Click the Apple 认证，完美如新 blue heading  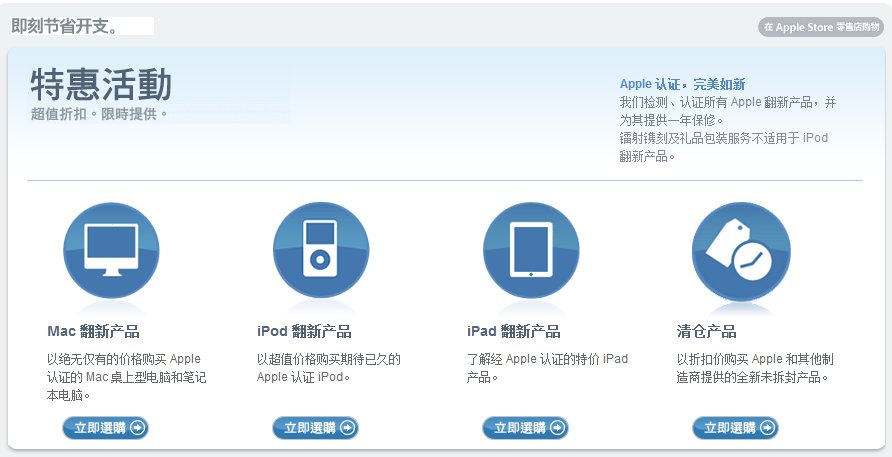pyautogui.click(x=682, y=84)
